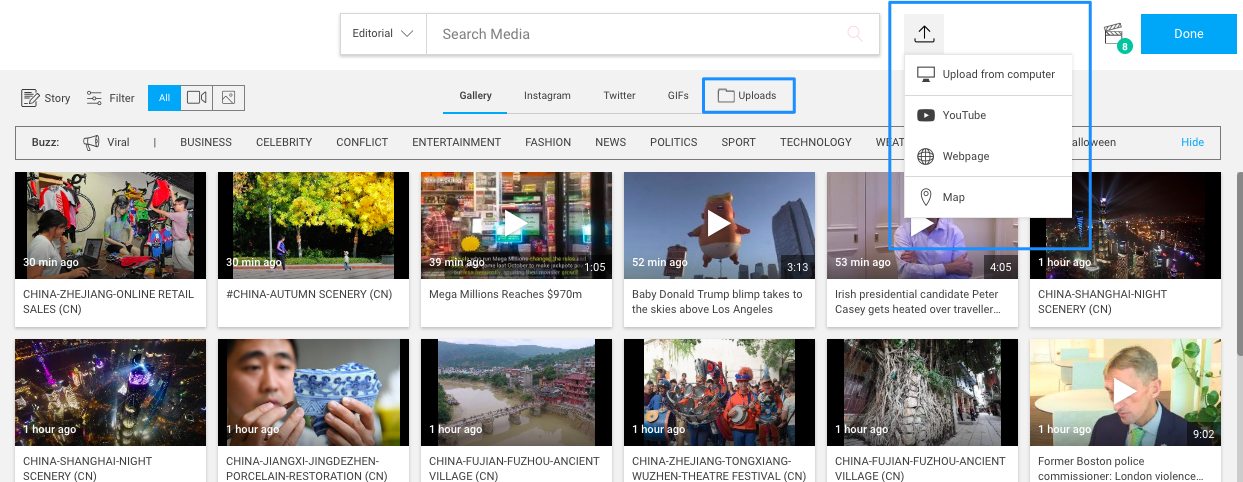Click the green 8 badge on storyboard
Image resolution: width=1243 pixels, height=482 pixels.
coord(1125,46)
